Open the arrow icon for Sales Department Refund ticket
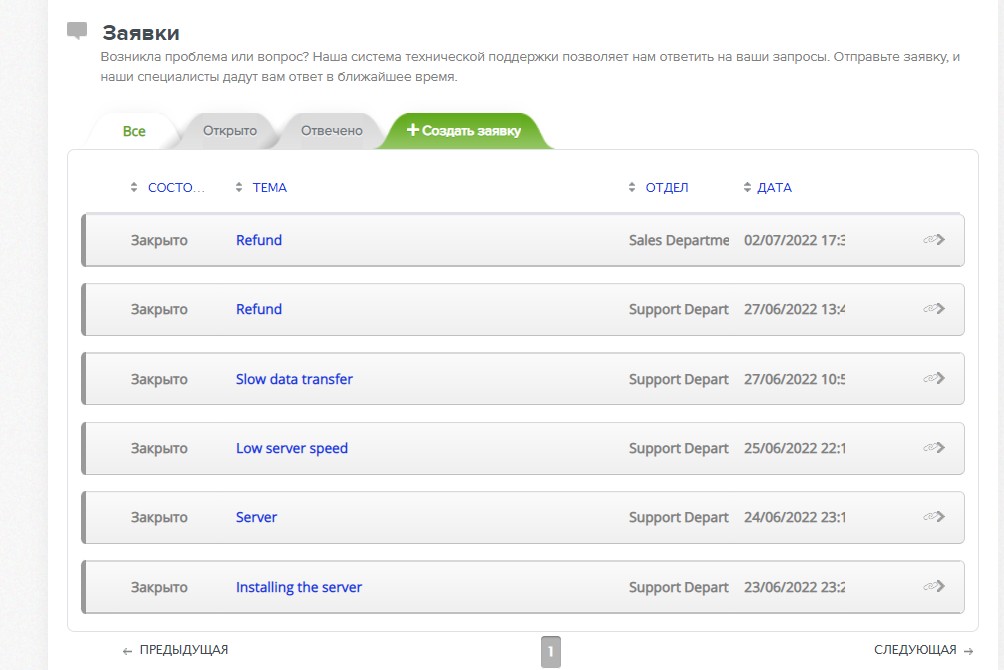 [x=934, y=240]
